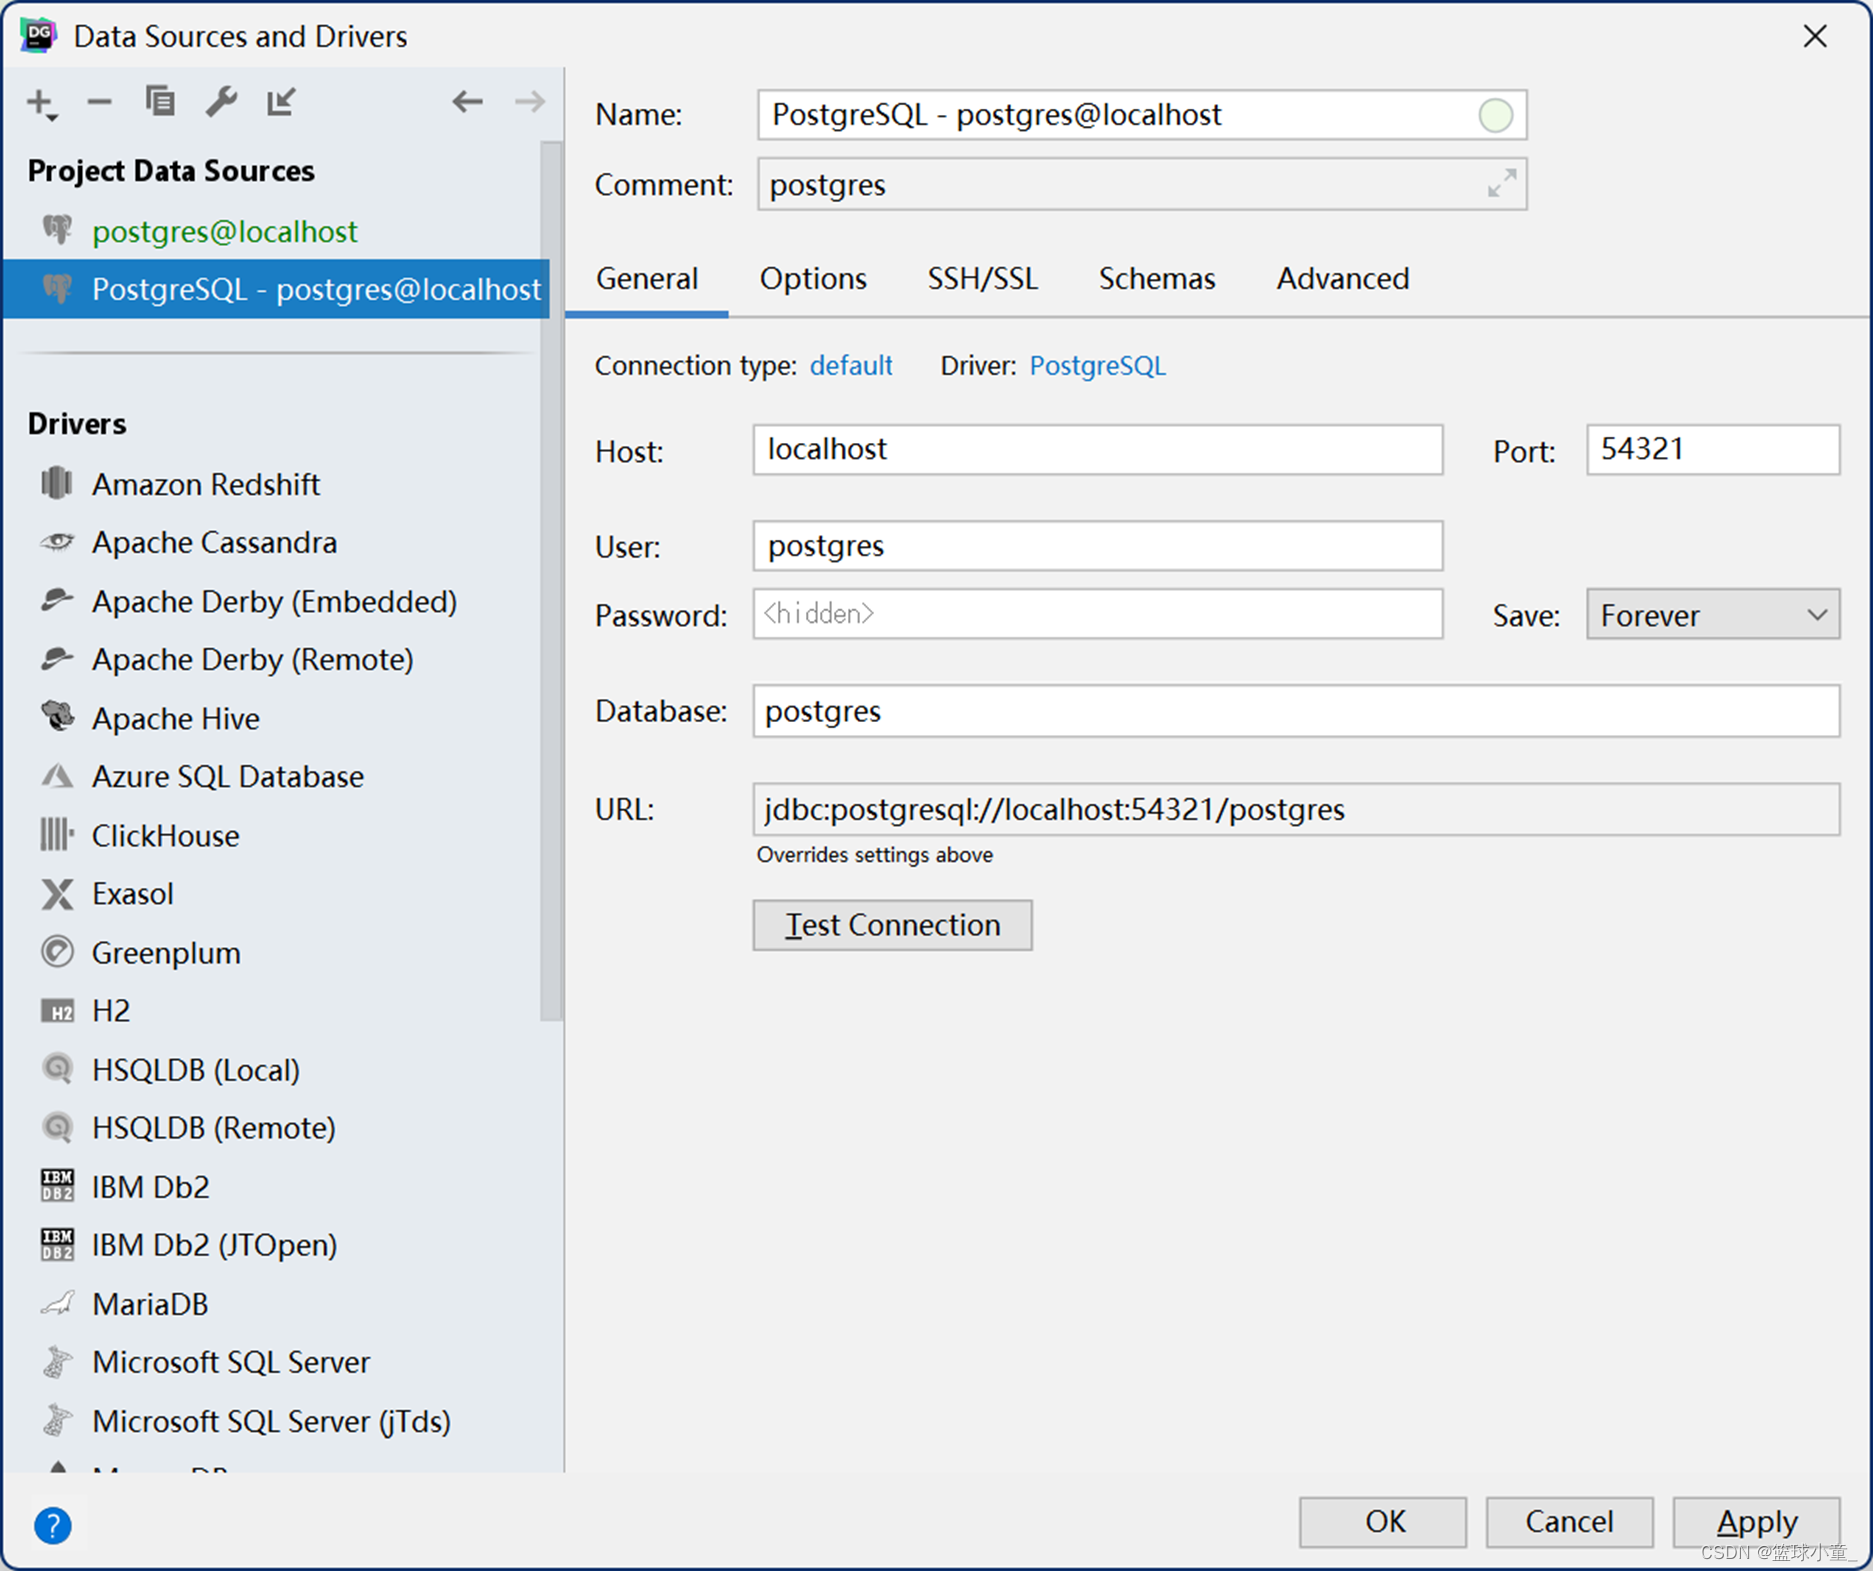The image size is (1873, 1571).
Task: Select the Greenplum driver
Action: pos(166,952)
